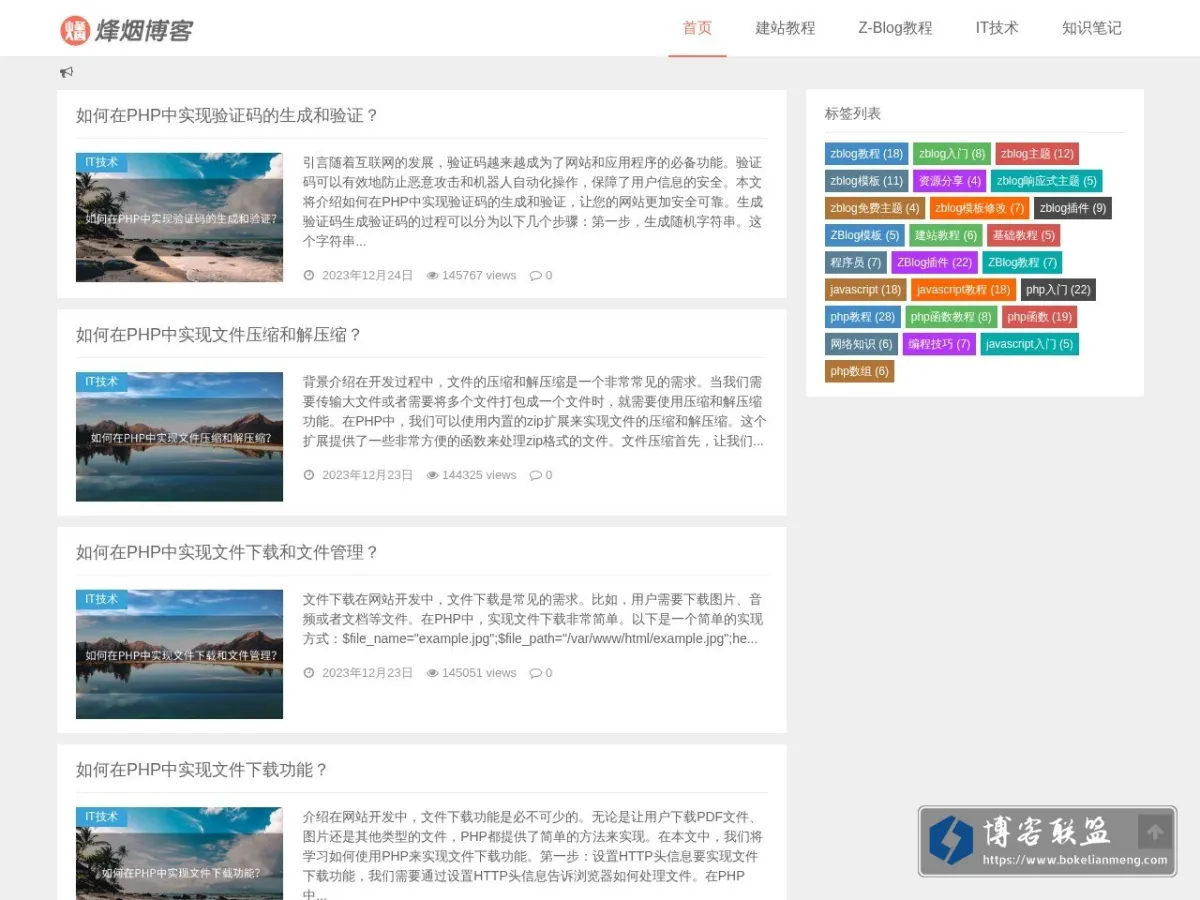Viewport: 1200px width, 900px height.
Task: Open article 如何在PHP中实现文件压缩和解压缩
Action: pos(219,334)
